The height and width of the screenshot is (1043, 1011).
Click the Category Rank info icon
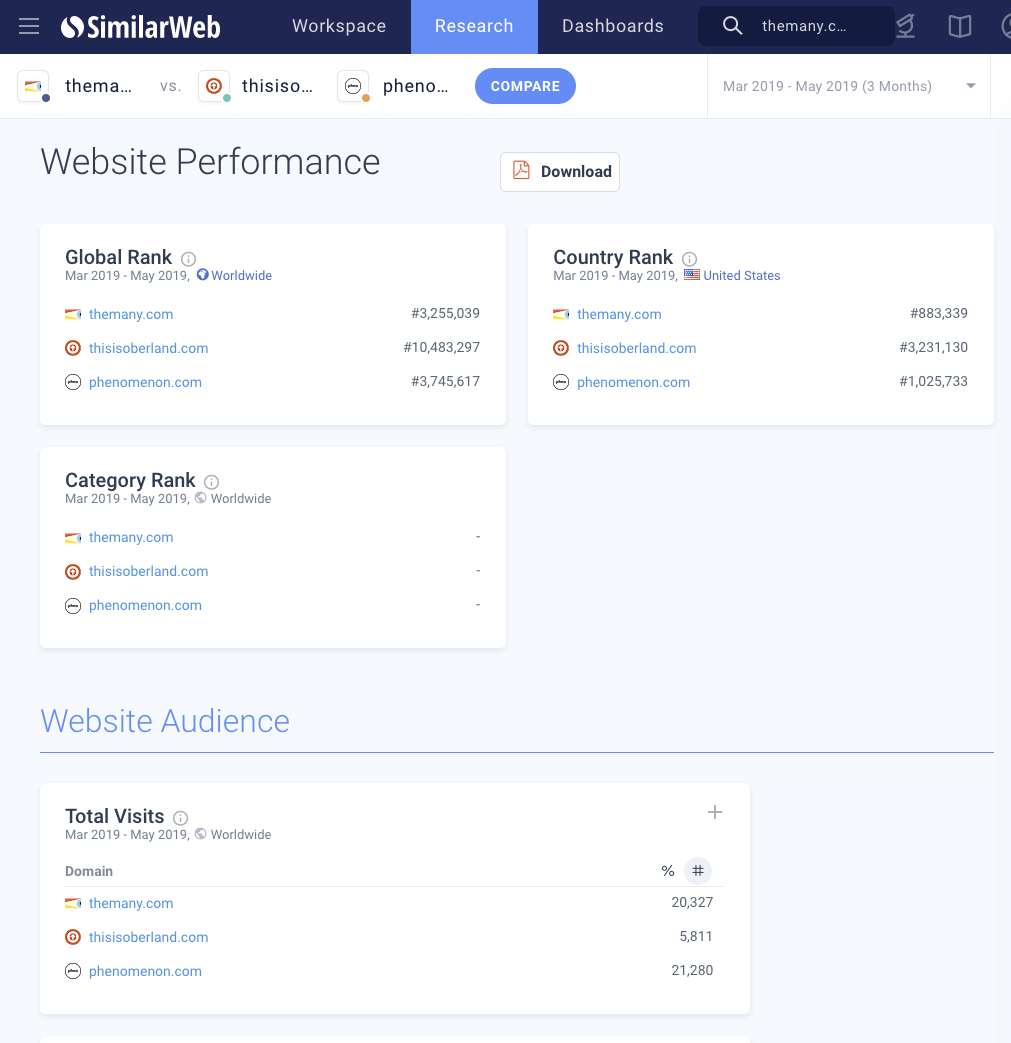(211, 482)
